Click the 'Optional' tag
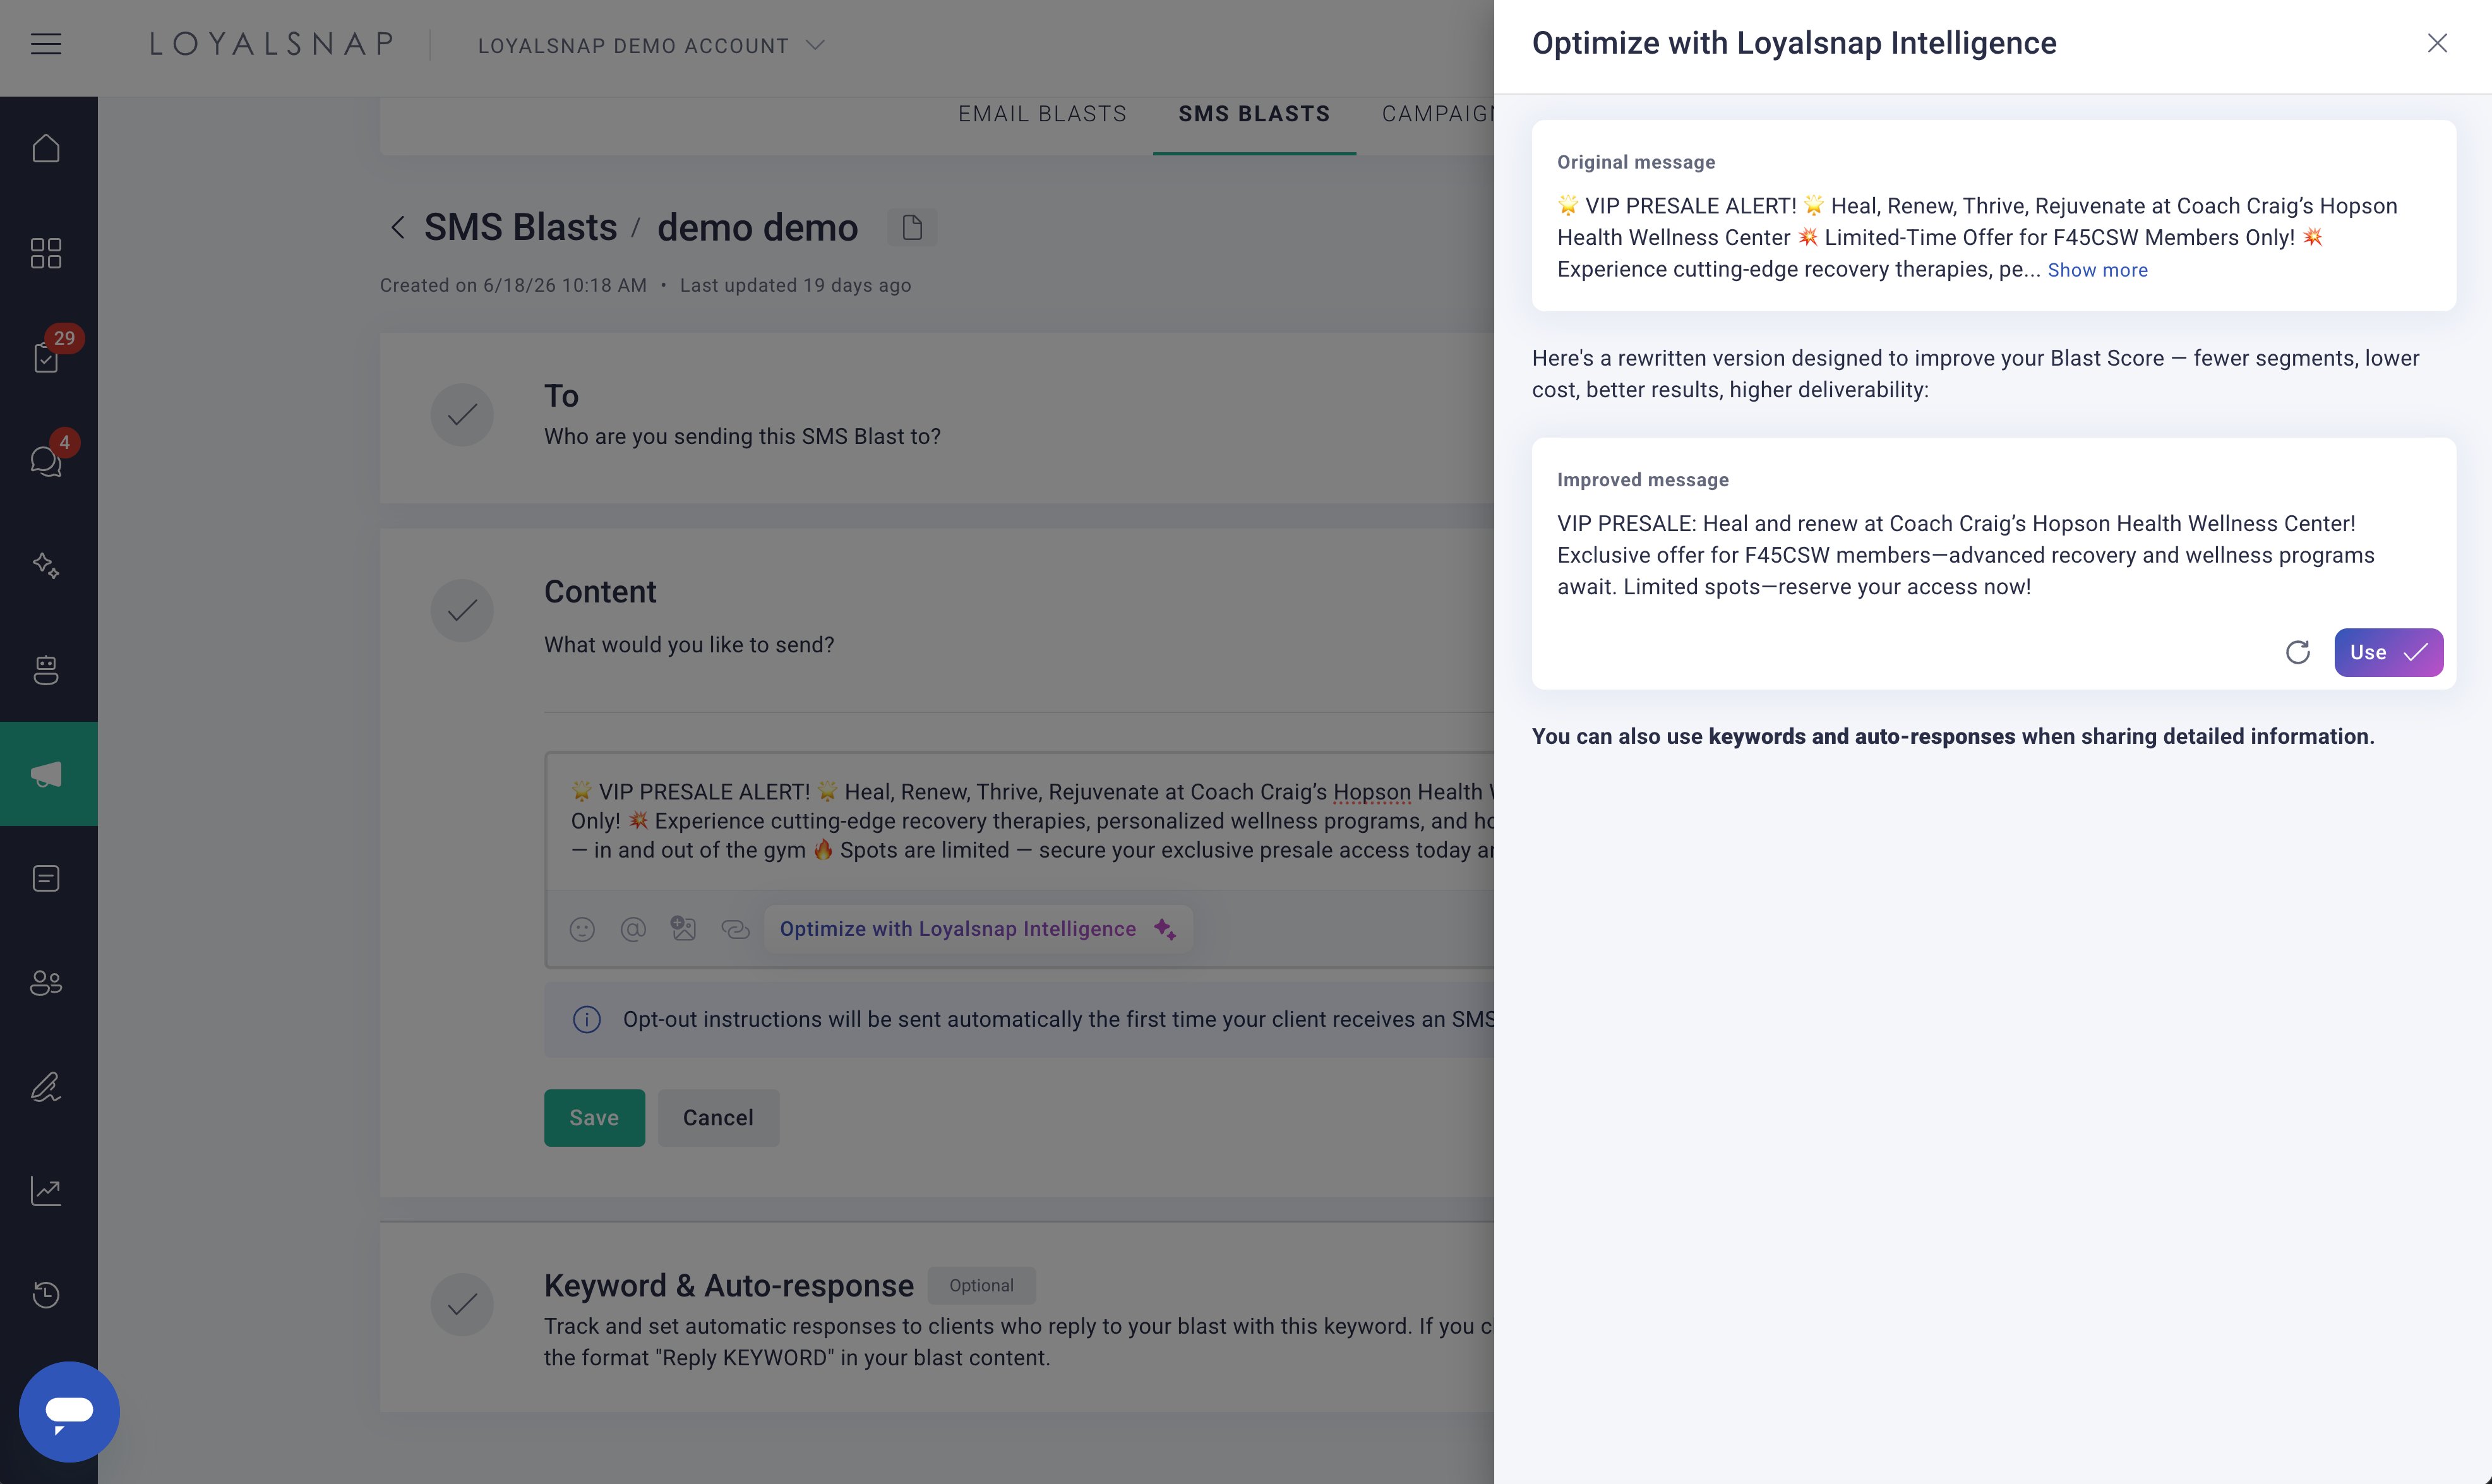Screen dimensions: 2492x1484 981,1286
